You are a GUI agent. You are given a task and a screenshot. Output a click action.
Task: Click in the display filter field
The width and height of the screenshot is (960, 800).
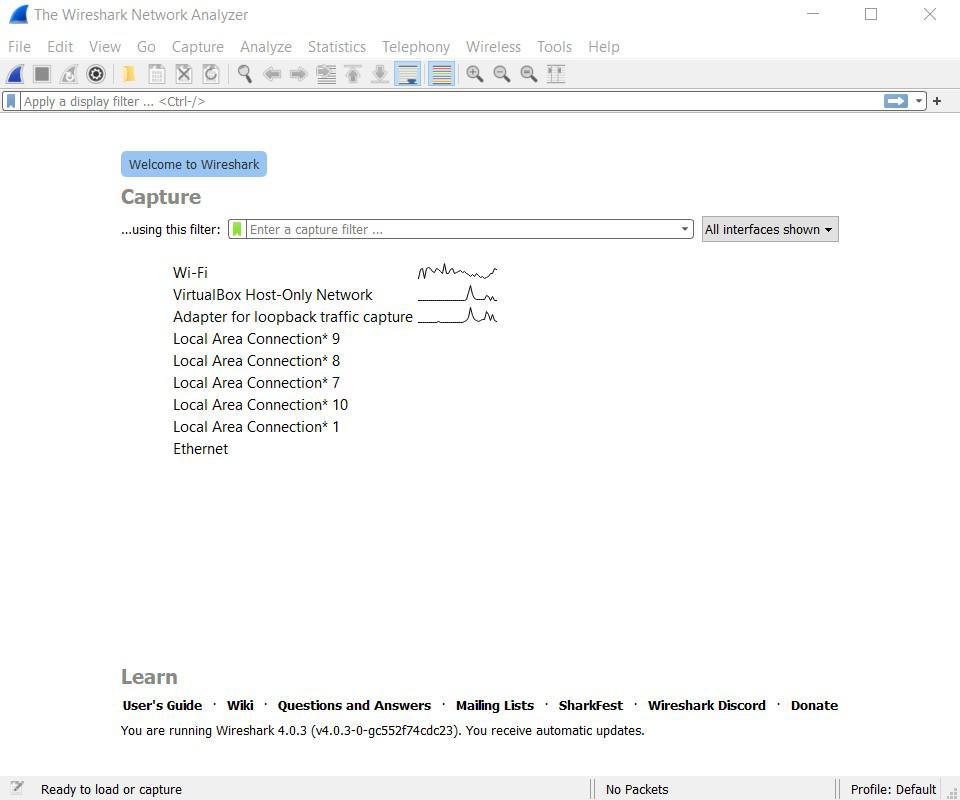tap(452, 101)
